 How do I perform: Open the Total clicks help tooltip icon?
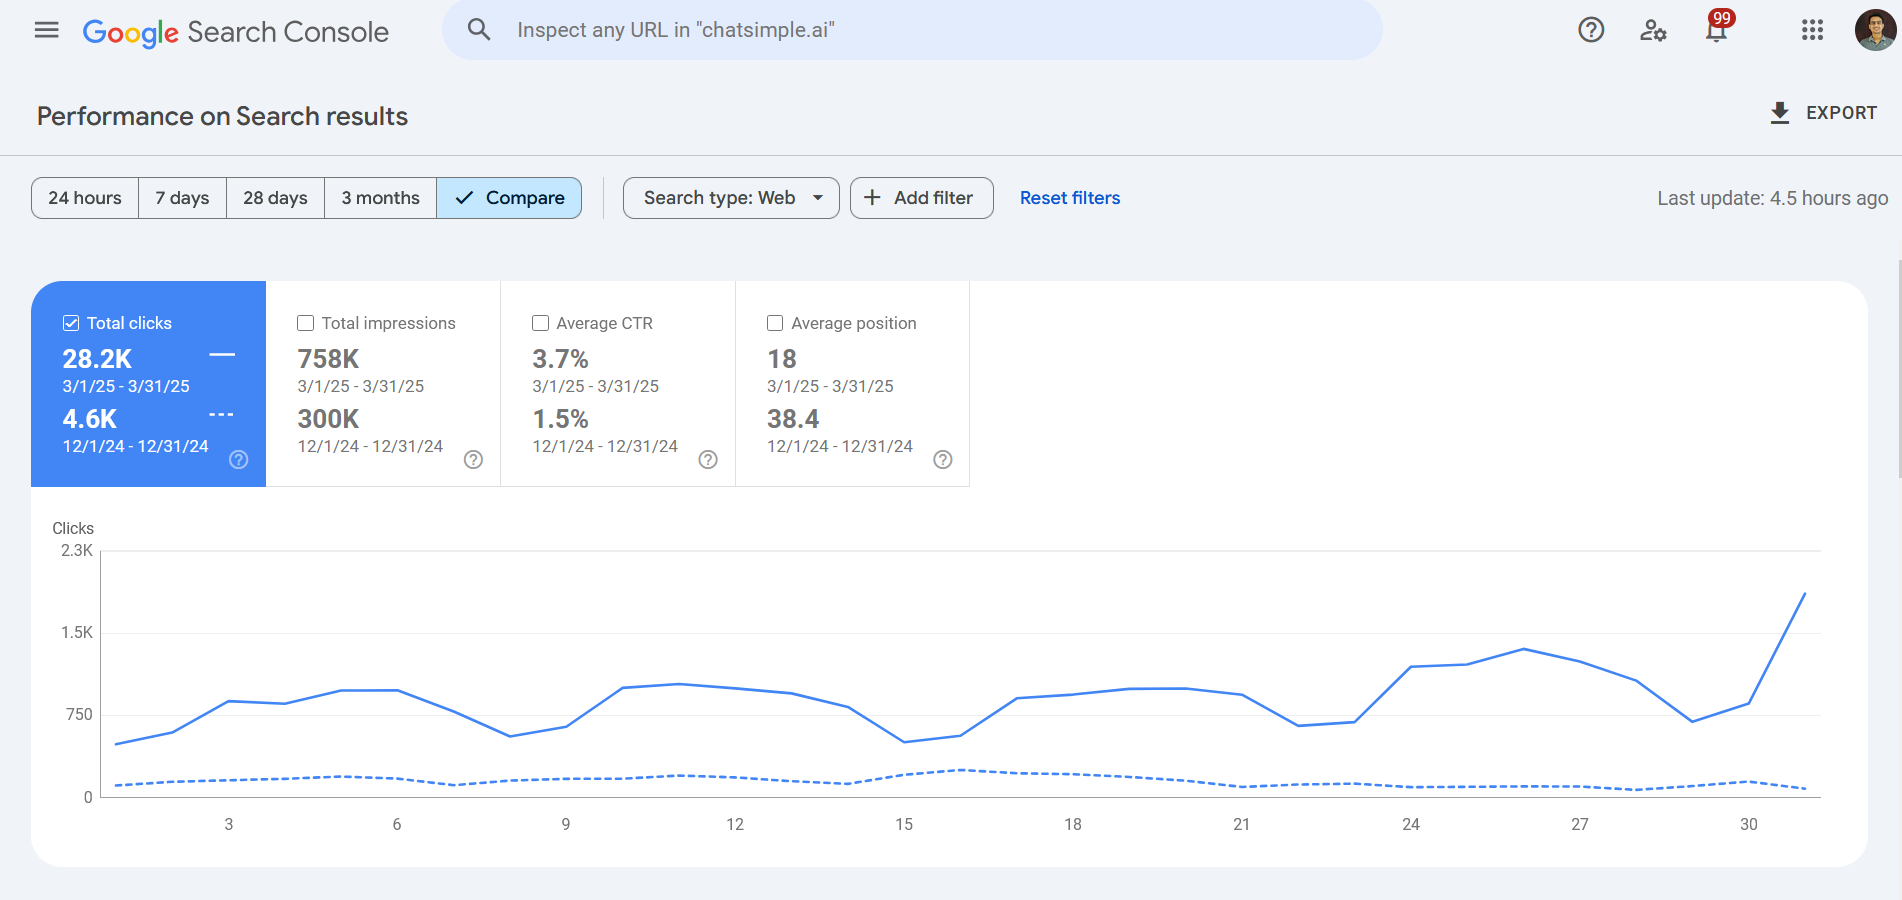238,460
